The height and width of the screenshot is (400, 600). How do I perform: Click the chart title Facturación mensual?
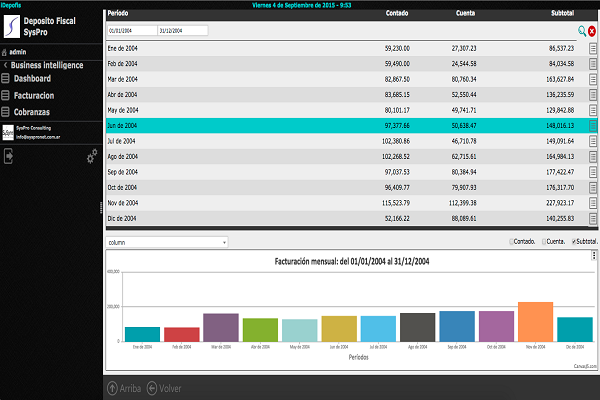pyautogui.click(x=352, y=261)
